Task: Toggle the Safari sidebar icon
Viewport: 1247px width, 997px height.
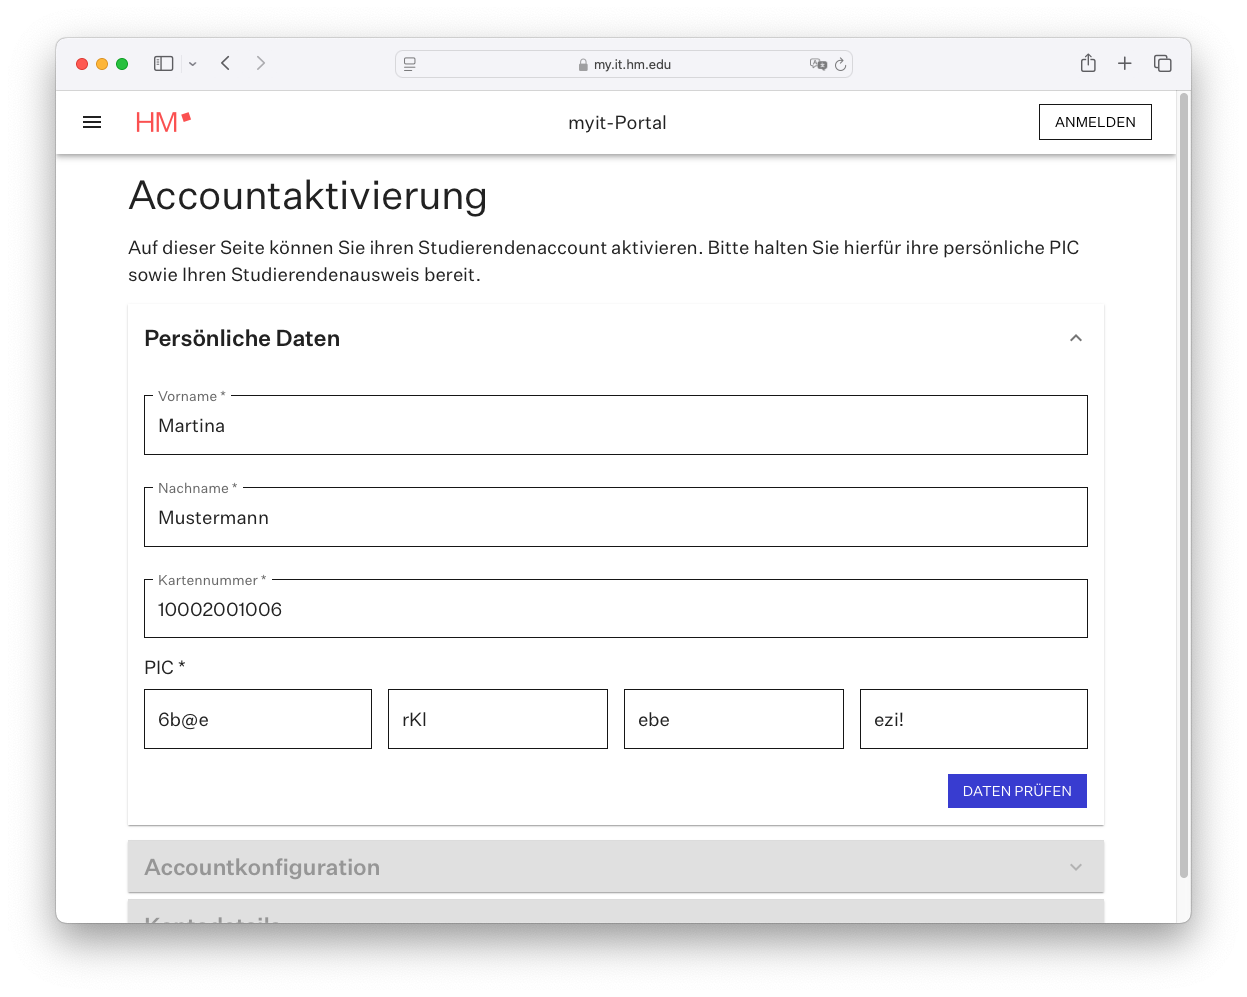Action: pos(163,64)
